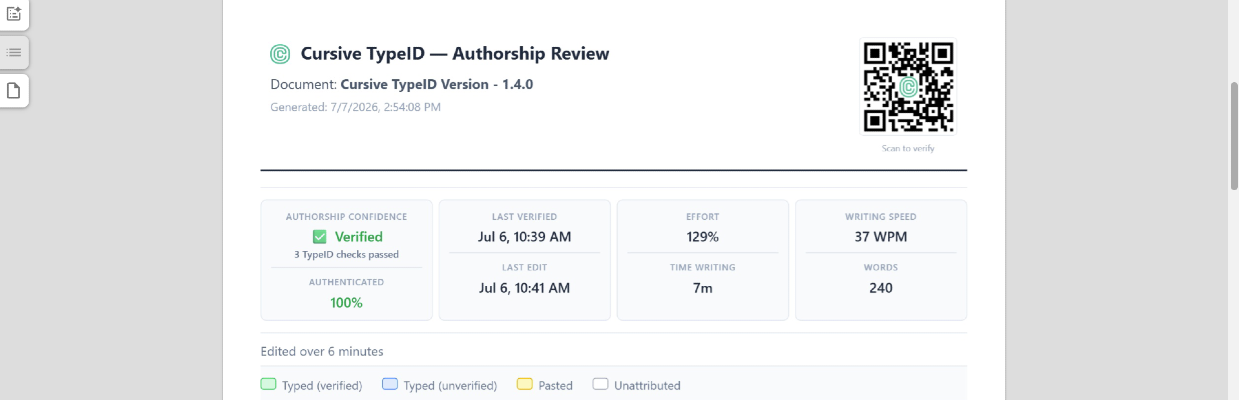The height and width of the screenshot is (400, 1239).
Task: Open the AI document summary sidebar icon
Action: [x=14, y=13]
